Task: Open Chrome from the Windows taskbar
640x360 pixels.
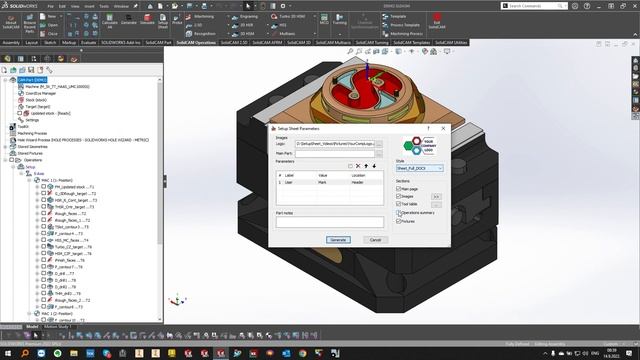Action: [x=302, y=353]
